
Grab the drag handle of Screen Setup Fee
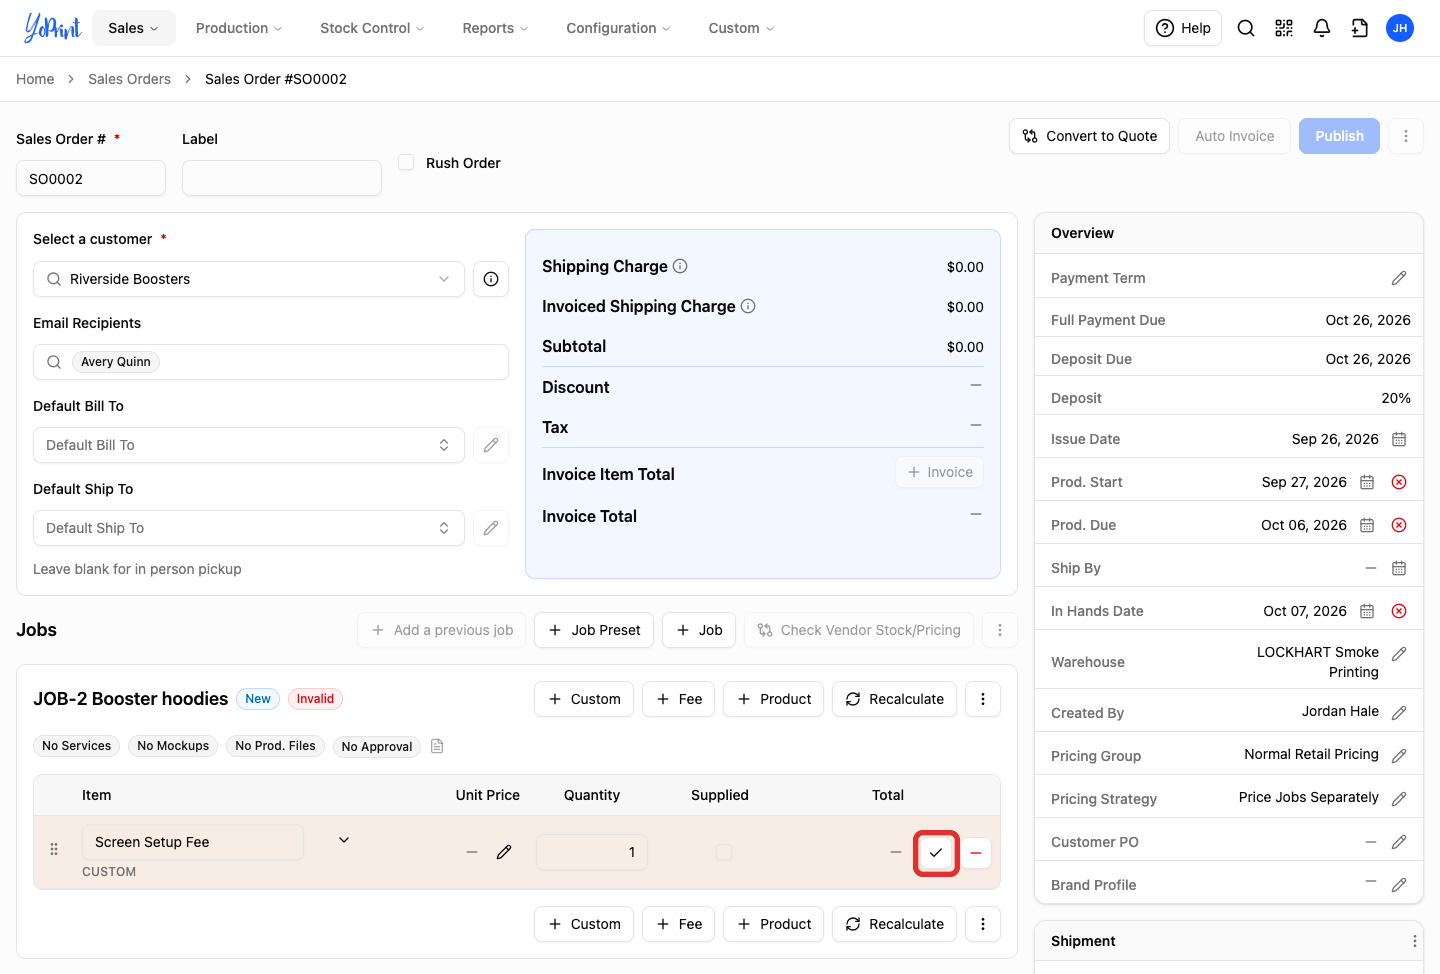[x=54, y=849]
